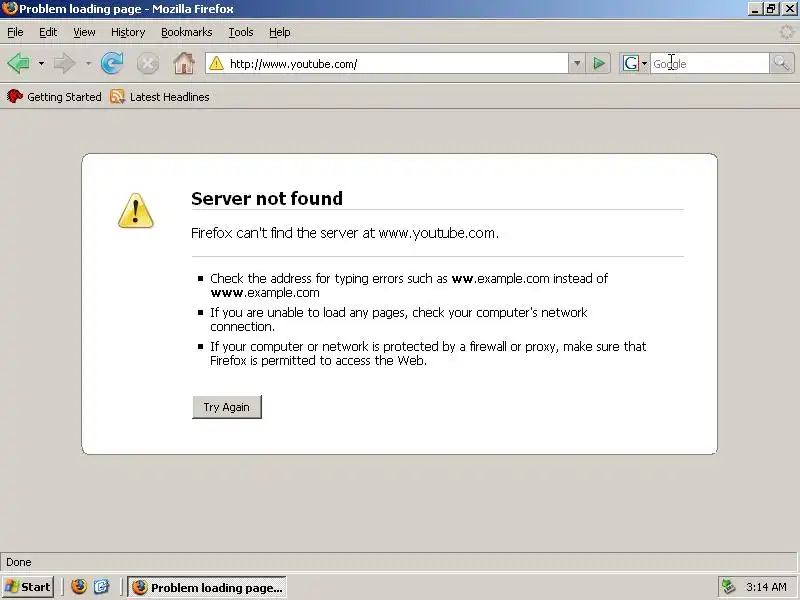The image size is (800, 600).
Task: Click the warning icon in address bar
Action: point(216,63)
